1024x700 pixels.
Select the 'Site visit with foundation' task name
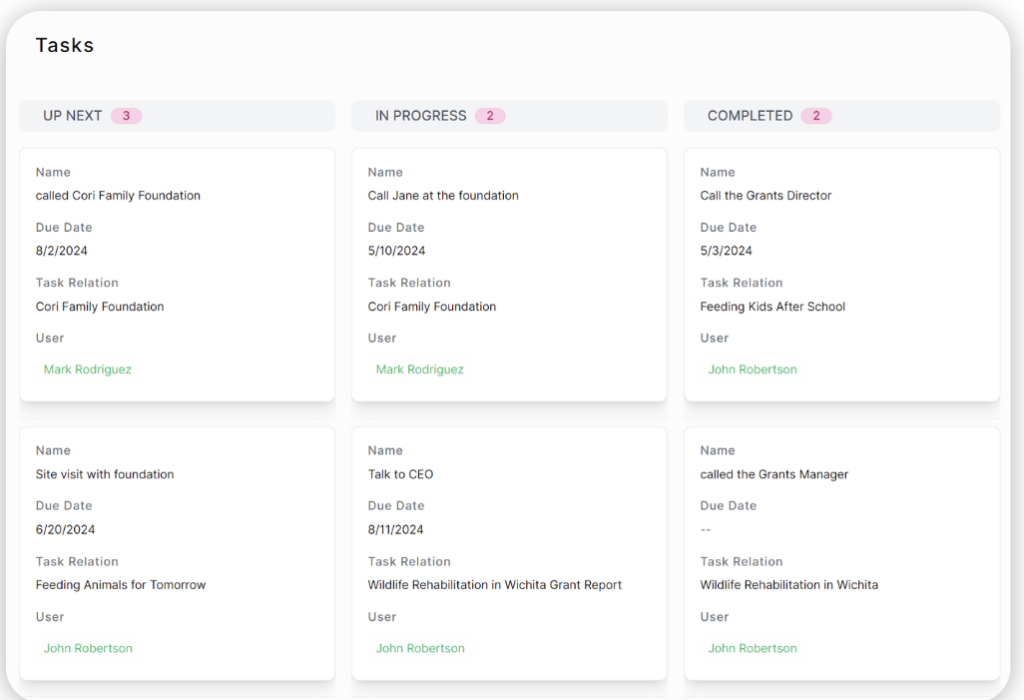(105, 475)
